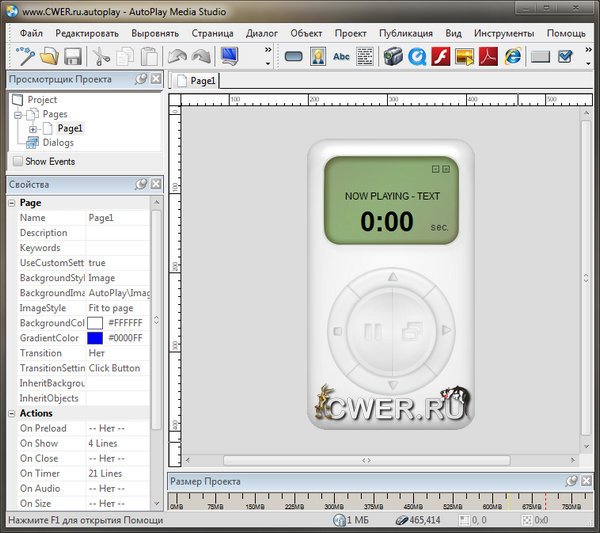Toggle auto-hide pin on Свойства panel

pos(141,185)
